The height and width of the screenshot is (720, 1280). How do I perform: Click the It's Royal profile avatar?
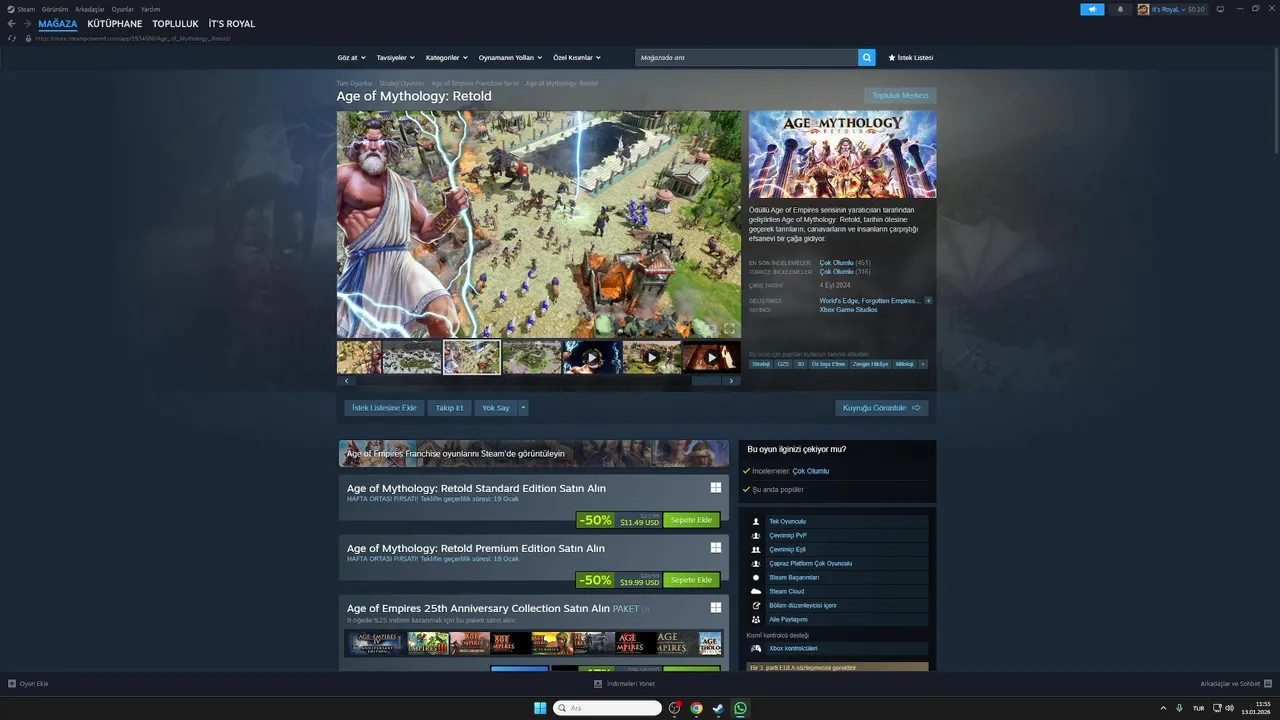1143,9
